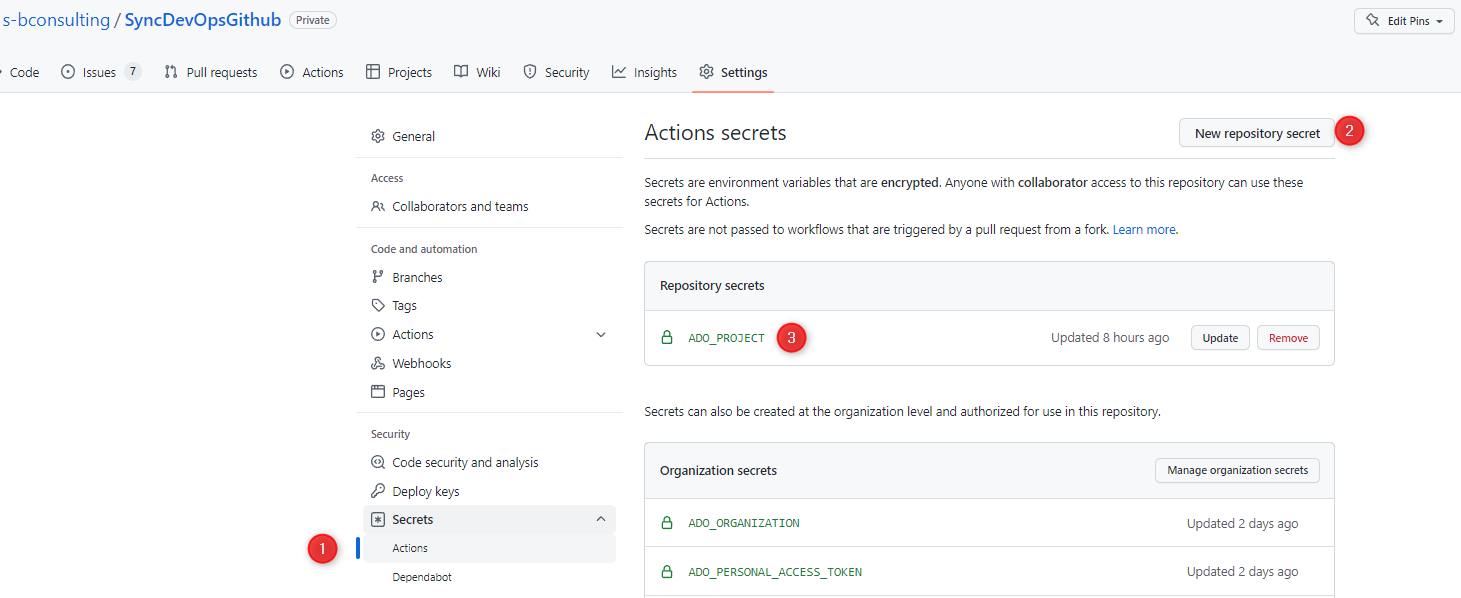Open the Edit Pins dropdown
Screen dimensions: 1461x598
pos(1403,20)
